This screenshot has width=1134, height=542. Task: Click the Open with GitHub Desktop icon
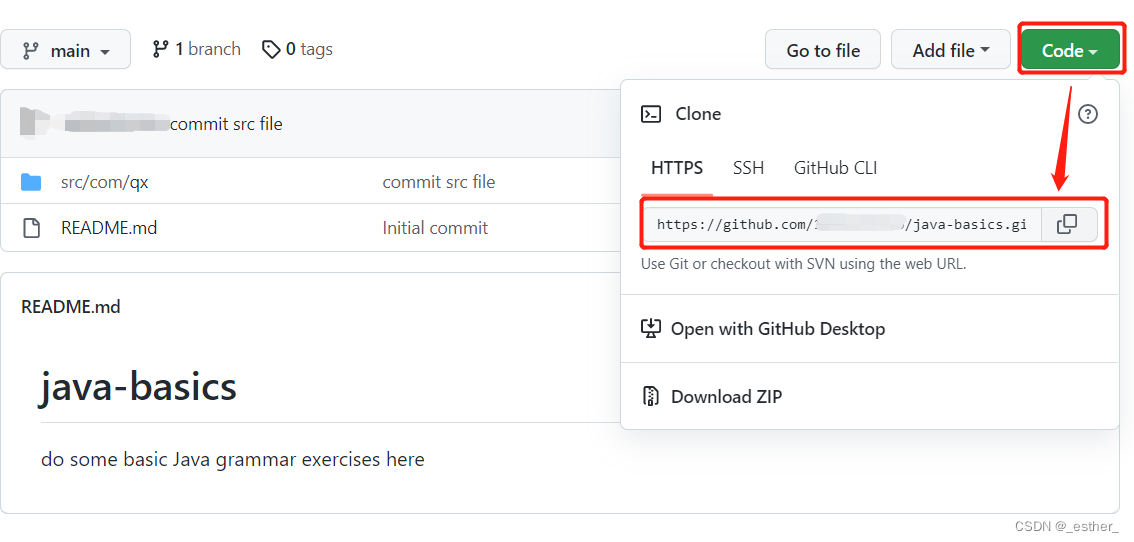651,328
